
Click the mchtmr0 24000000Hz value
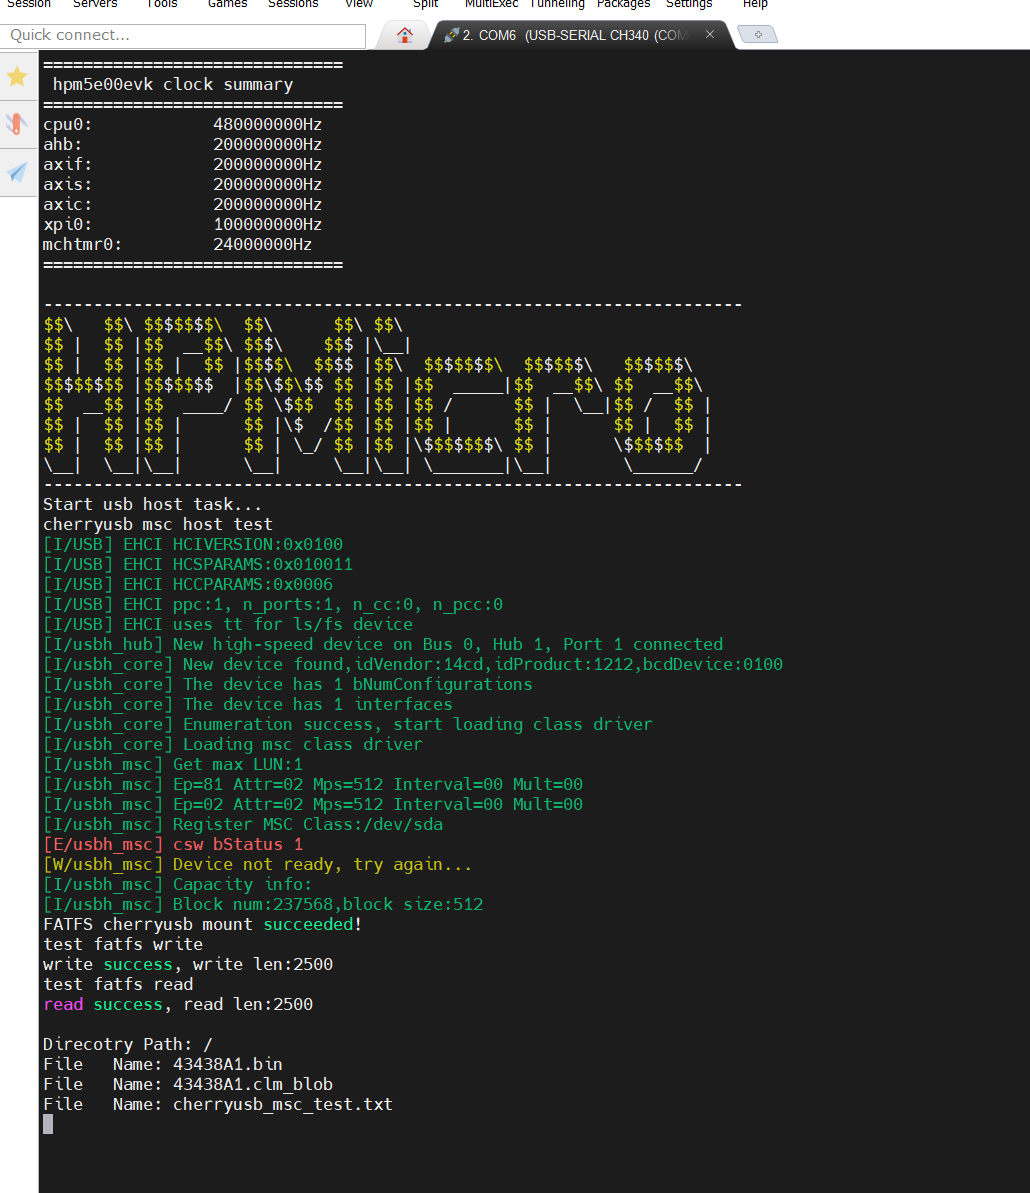tap(262, 244)
